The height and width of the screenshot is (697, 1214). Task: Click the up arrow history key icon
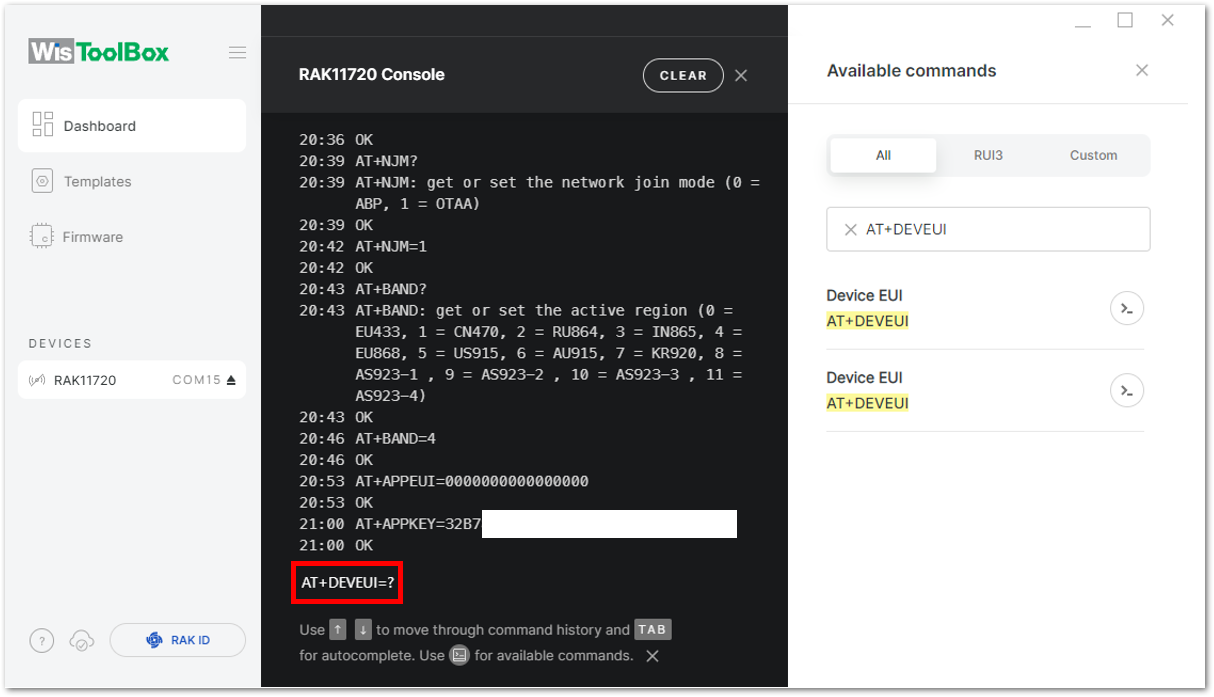(338, 630)
